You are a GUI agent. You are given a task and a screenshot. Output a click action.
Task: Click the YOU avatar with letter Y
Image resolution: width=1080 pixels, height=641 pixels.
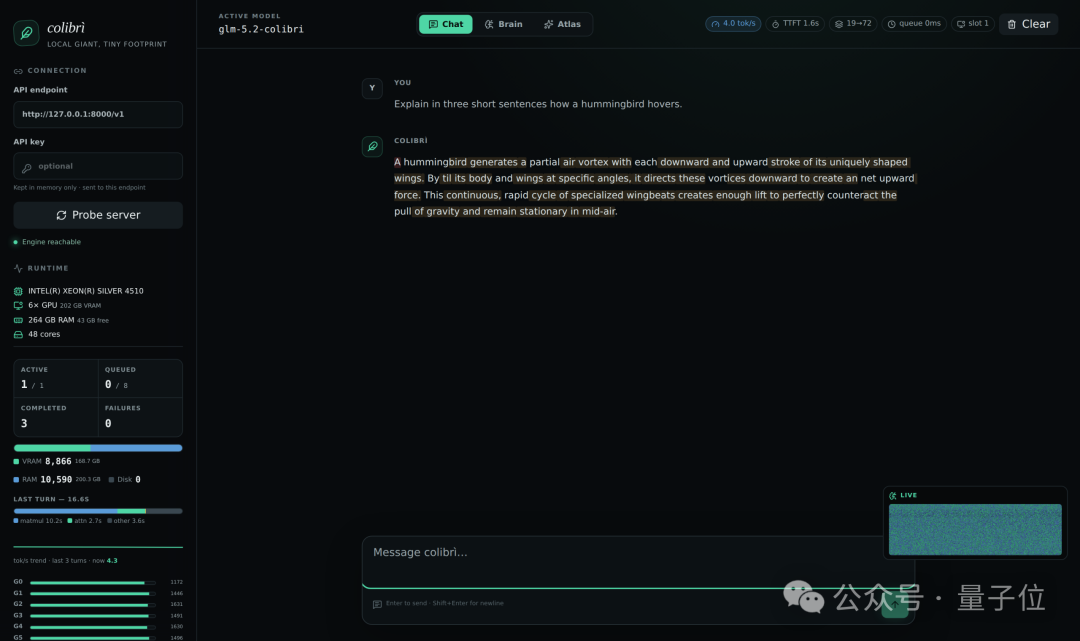pos(372,88)
